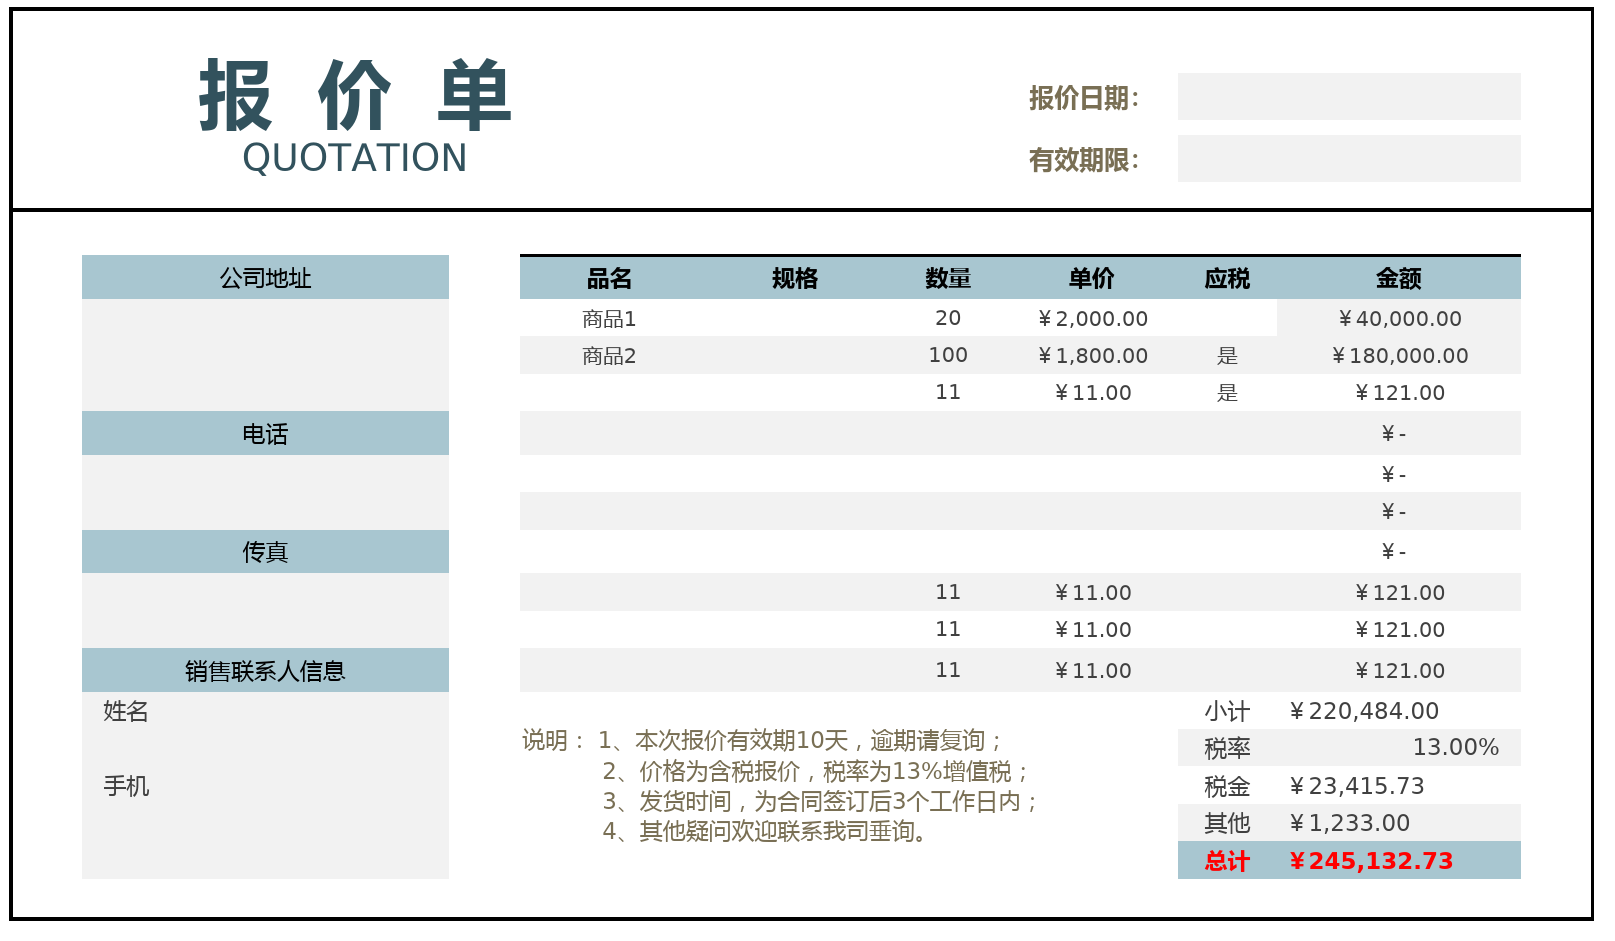Screen dimensions: 1615x941
Task: Click note 2 about 13%增值税
Action: (x=815, y=771)
